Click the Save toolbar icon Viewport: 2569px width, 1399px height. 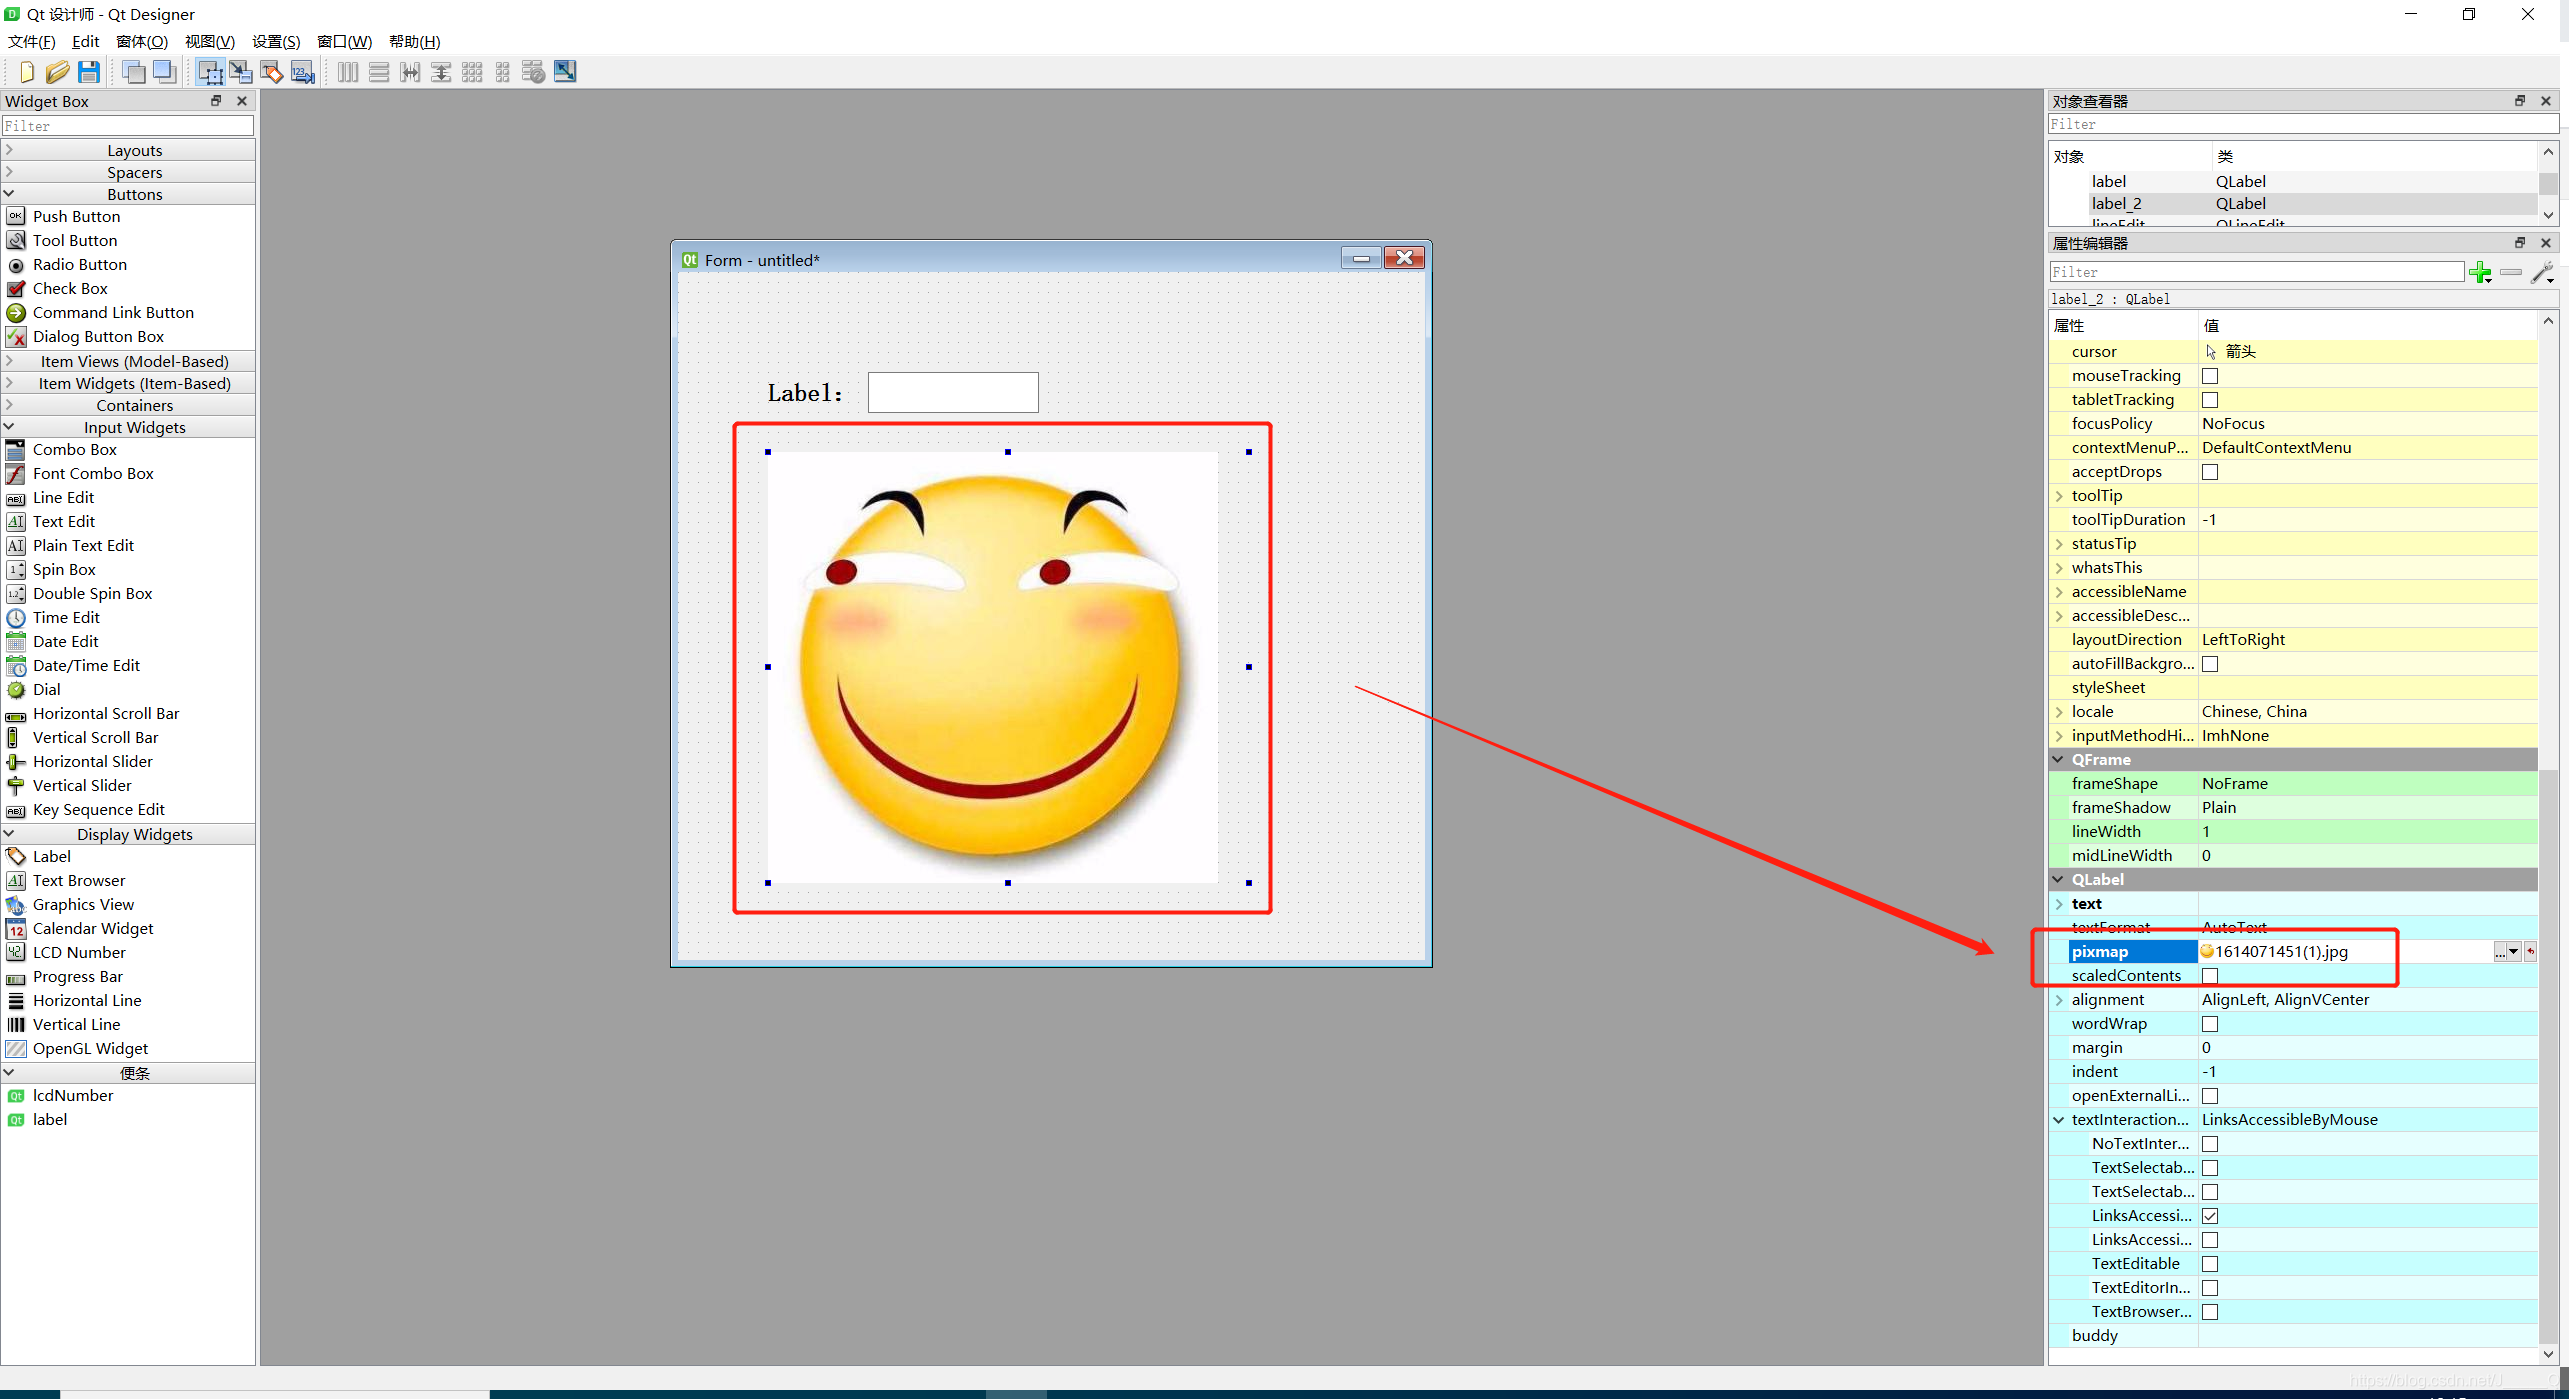(x=88, y=71)
